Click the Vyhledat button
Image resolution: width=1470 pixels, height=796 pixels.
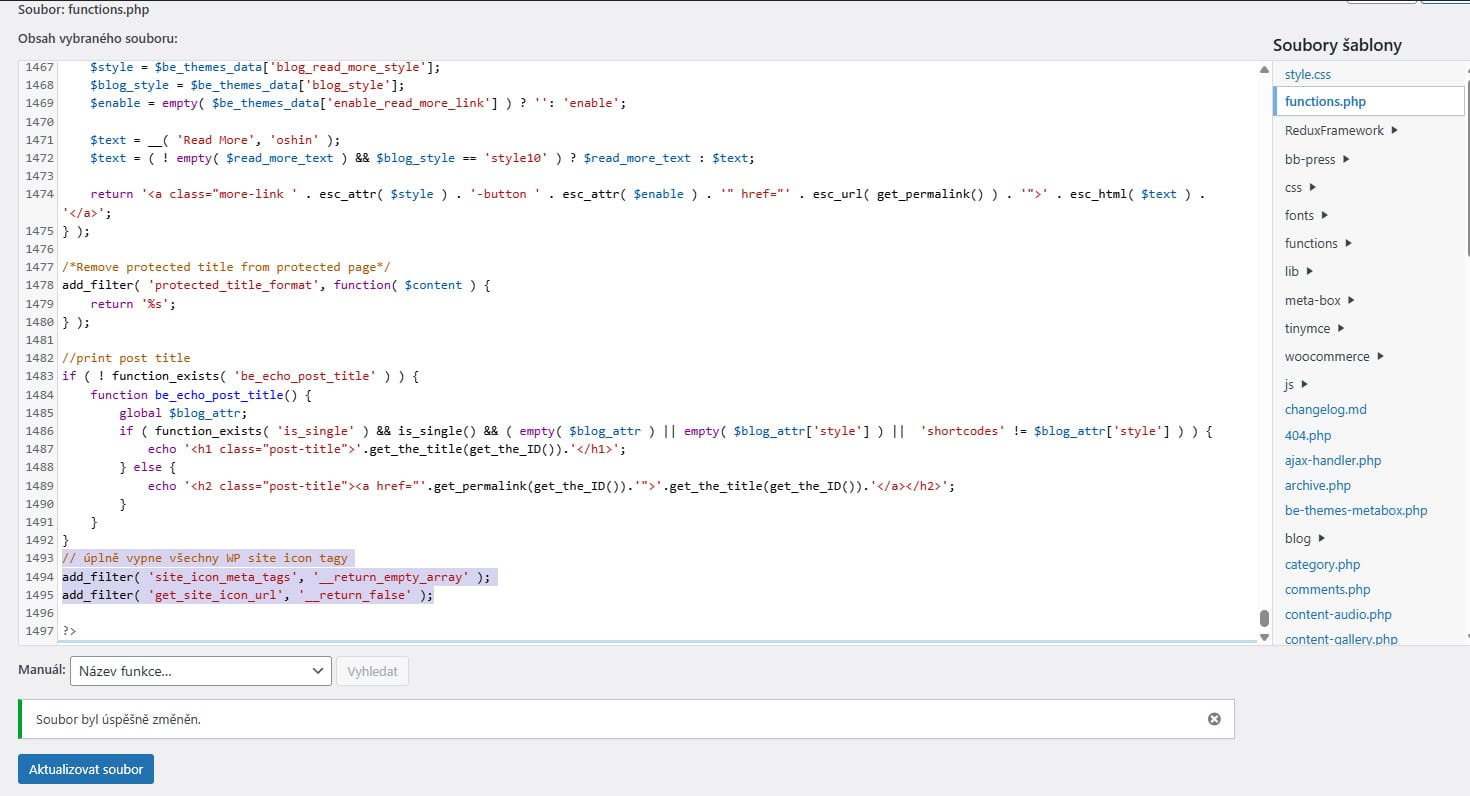[372, 671]
